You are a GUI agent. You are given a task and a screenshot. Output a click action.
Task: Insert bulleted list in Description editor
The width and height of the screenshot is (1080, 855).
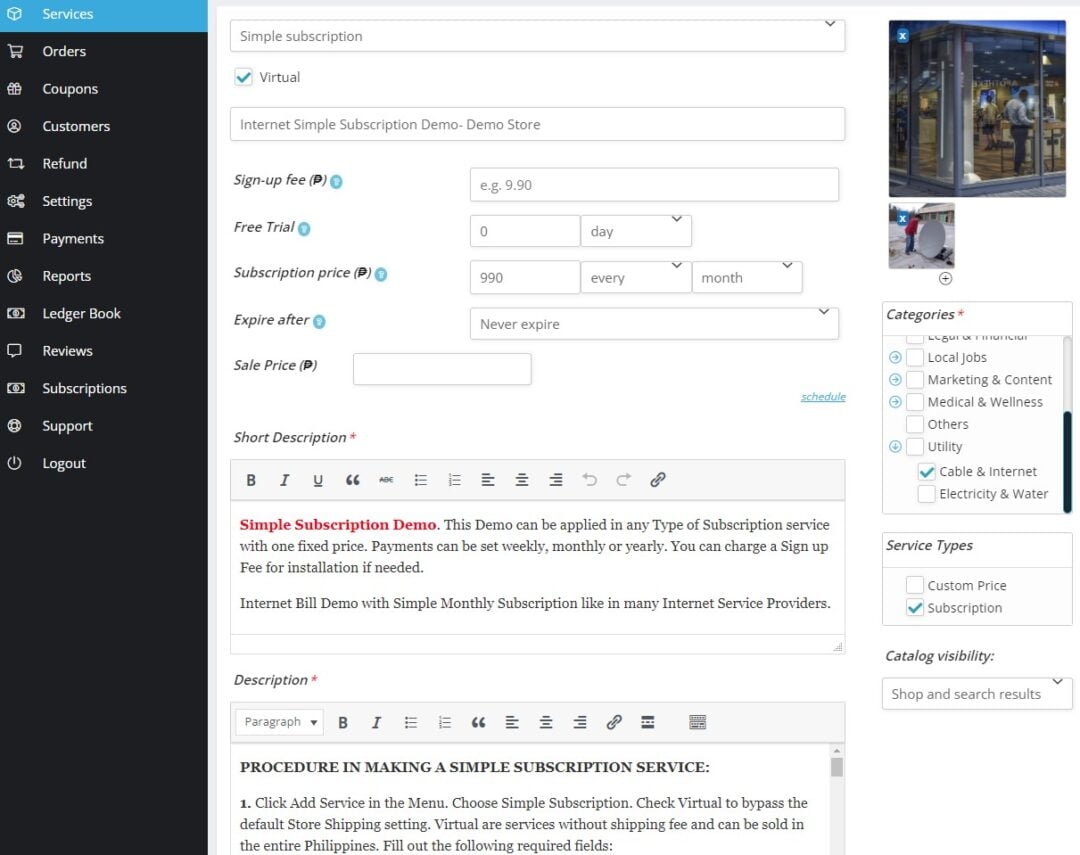pyautogui.click(x=411, y=723)
